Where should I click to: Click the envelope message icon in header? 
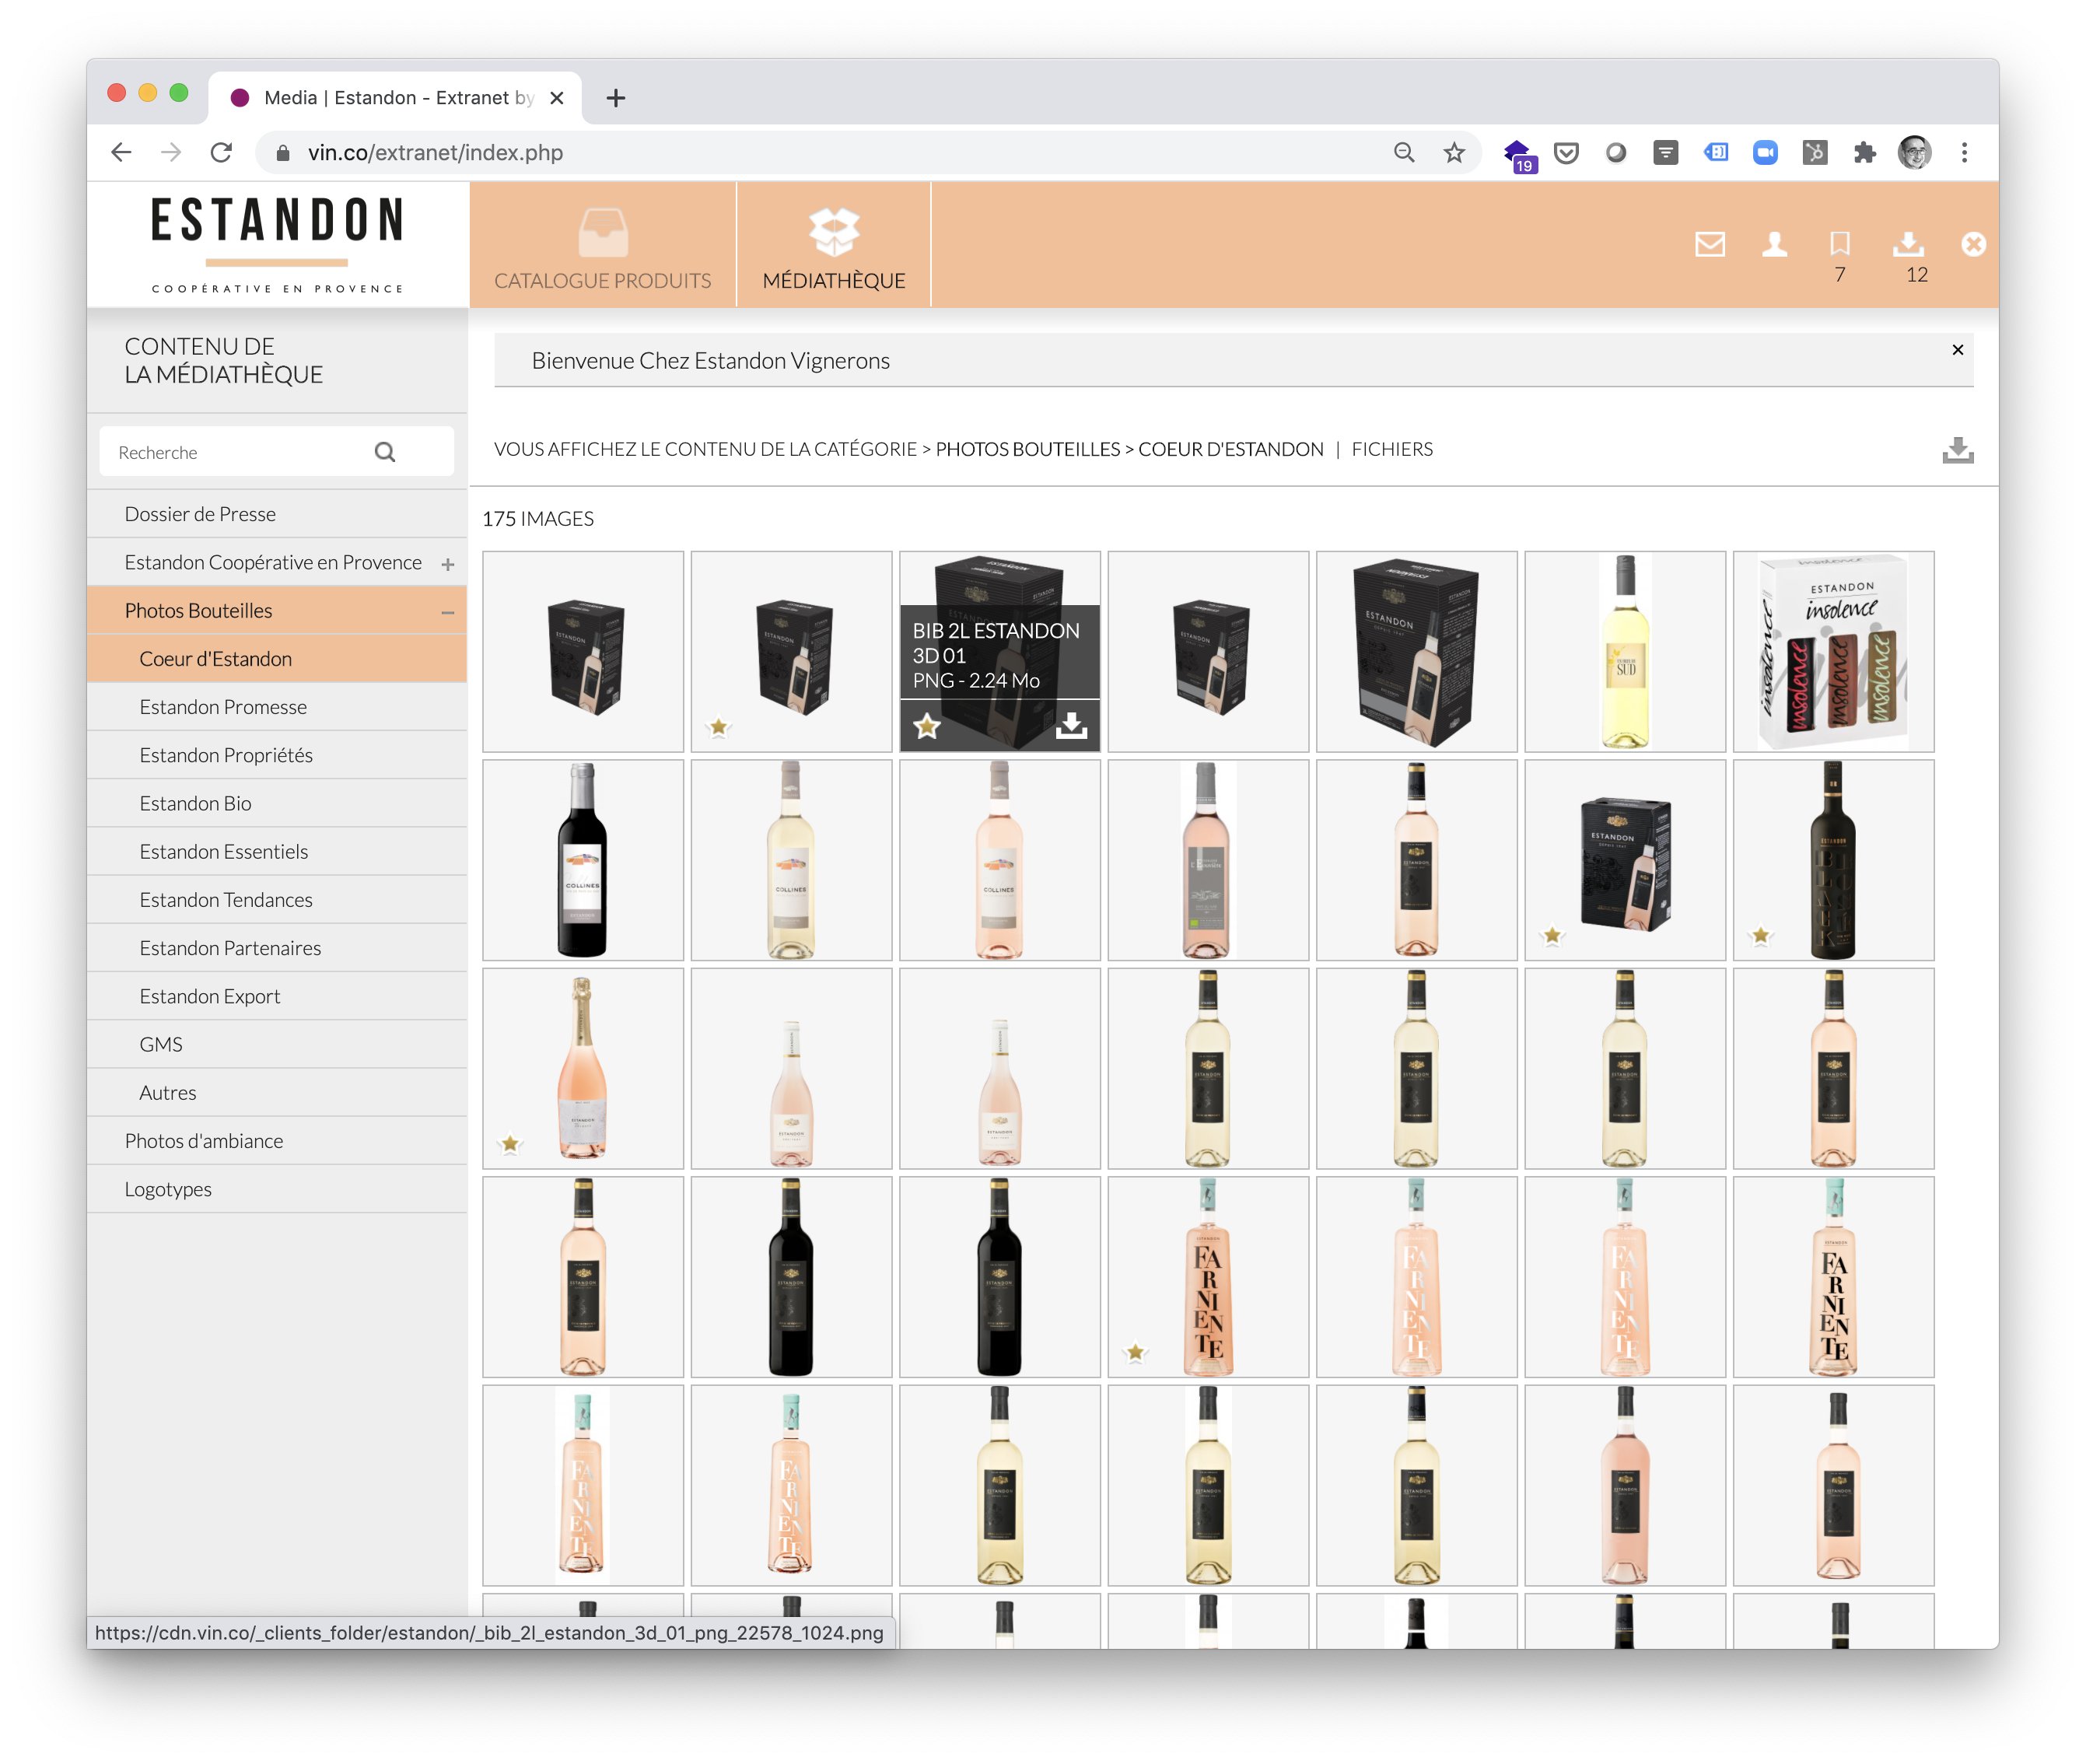[x=1710, y=244]
